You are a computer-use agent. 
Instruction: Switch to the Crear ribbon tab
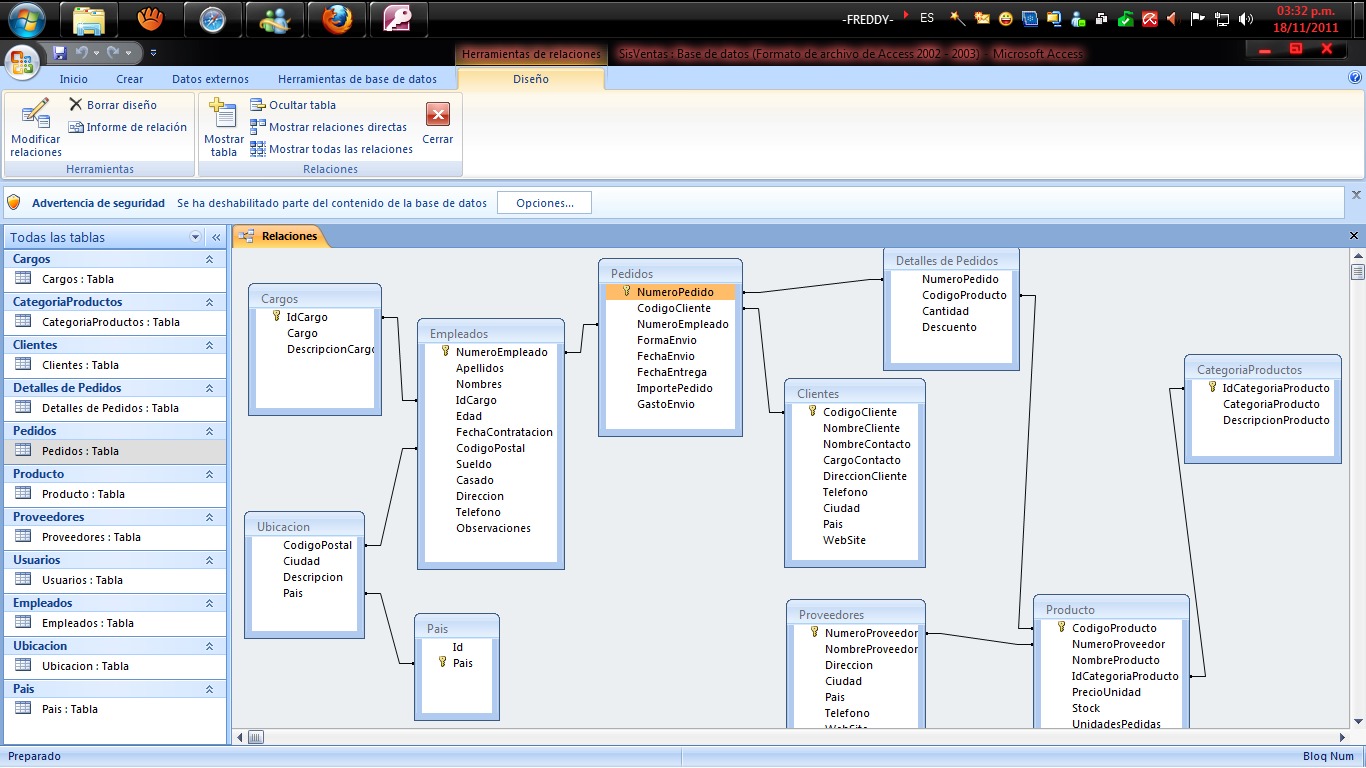pos(129,79)
